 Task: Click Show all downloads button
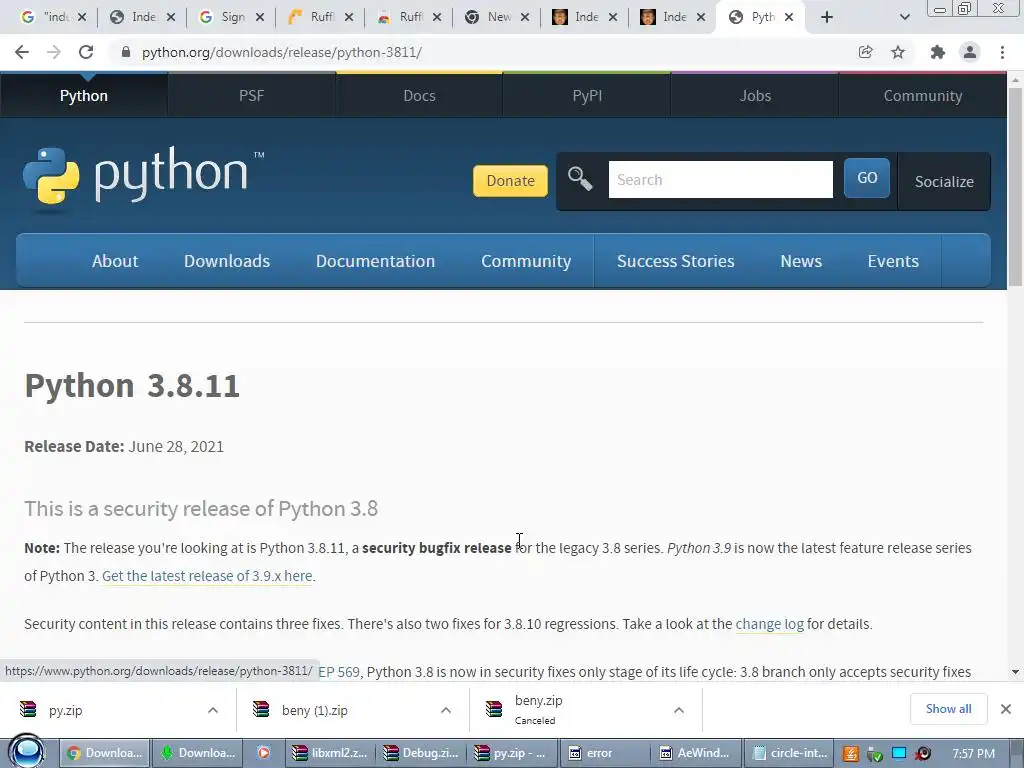(948, 709)
